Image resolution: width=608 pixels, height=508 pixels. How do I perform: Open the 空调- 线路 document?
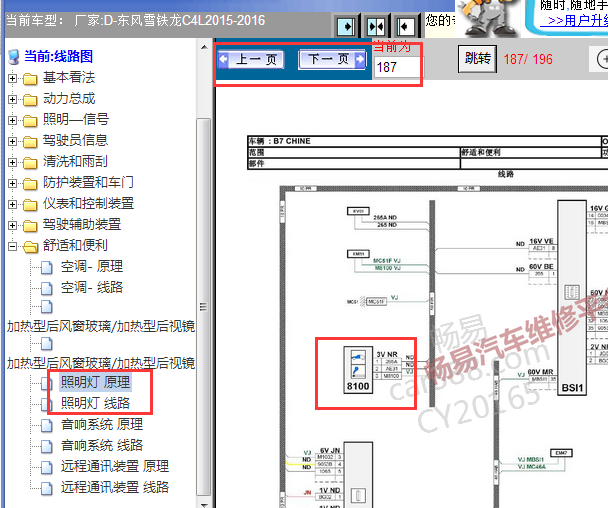pyautogui.click(x=92, y=287)
